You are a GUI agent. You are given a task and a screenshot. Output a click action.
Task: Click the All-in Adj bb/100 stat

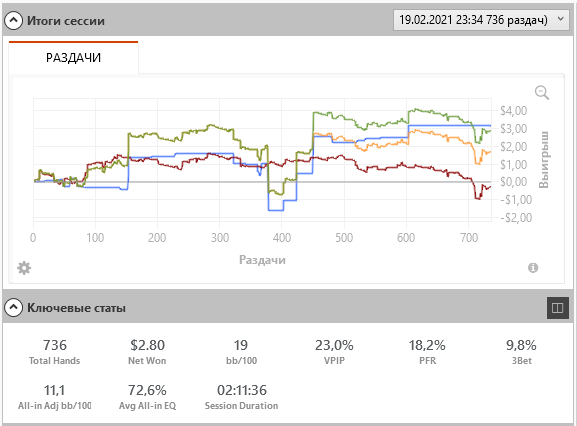[x=54, y=397]
